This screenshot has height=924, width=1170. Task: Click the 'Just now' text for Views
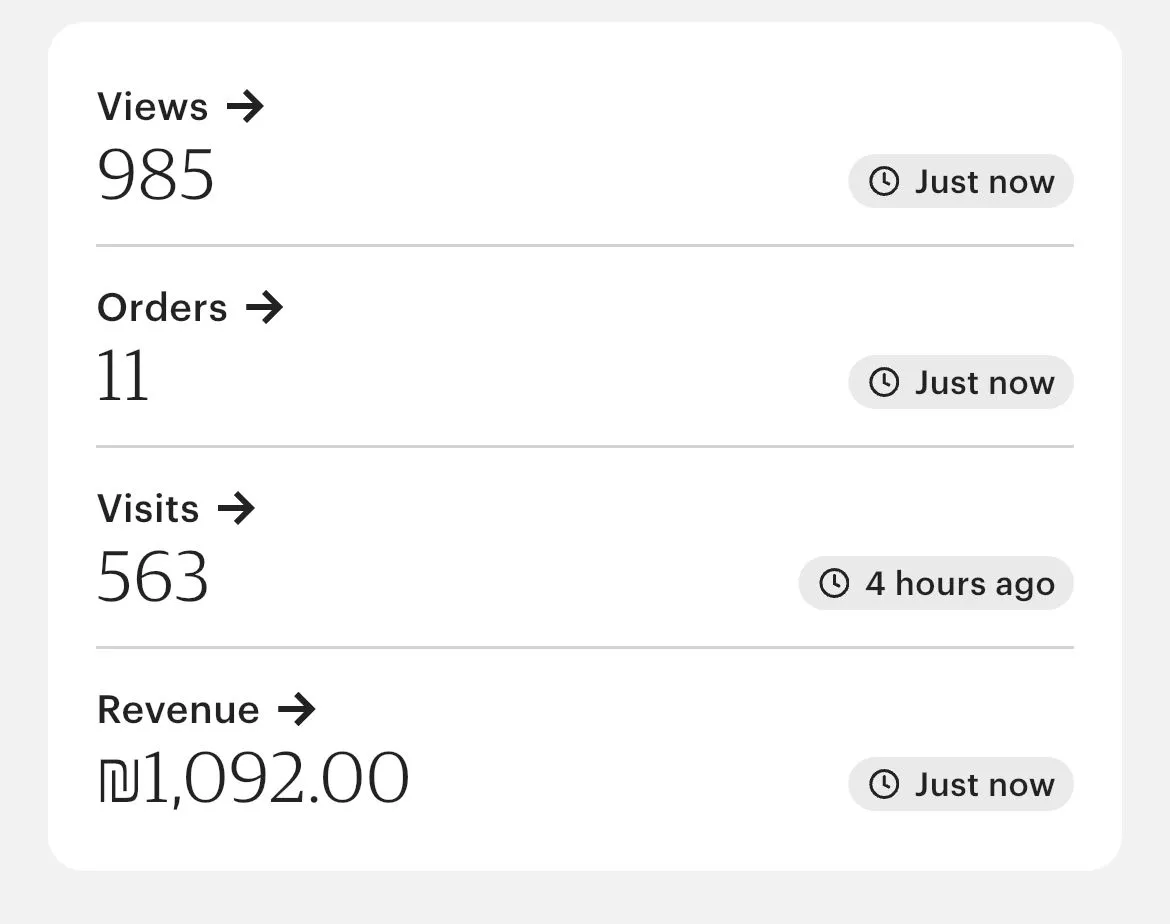point(984,181)
